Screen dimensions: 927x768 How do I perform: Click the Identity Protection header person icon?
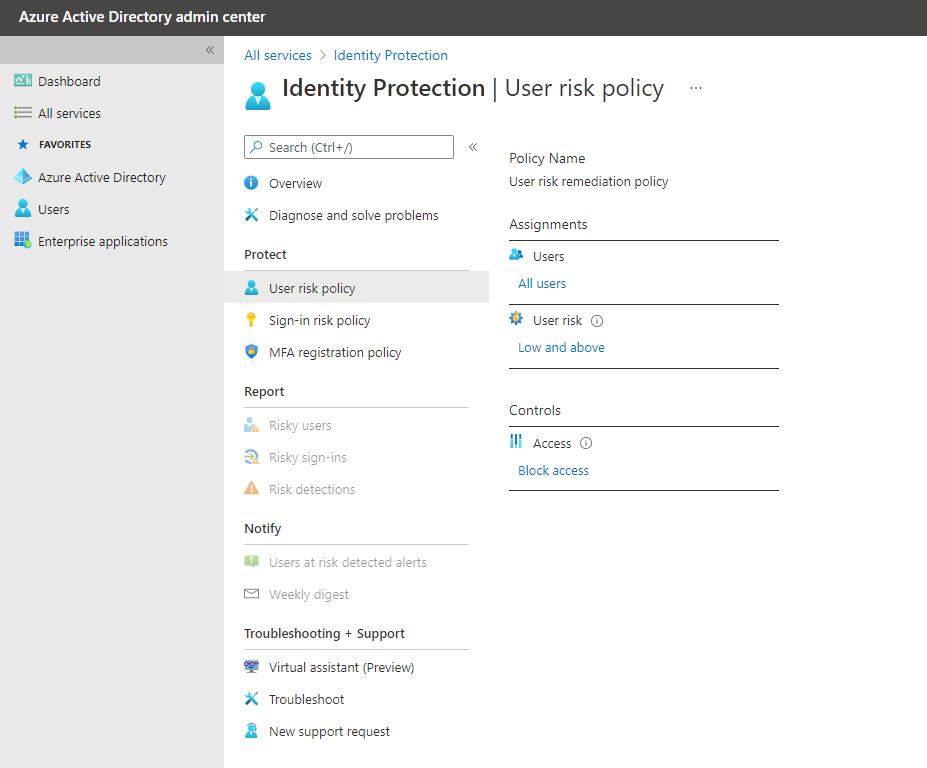click(258, 96)
